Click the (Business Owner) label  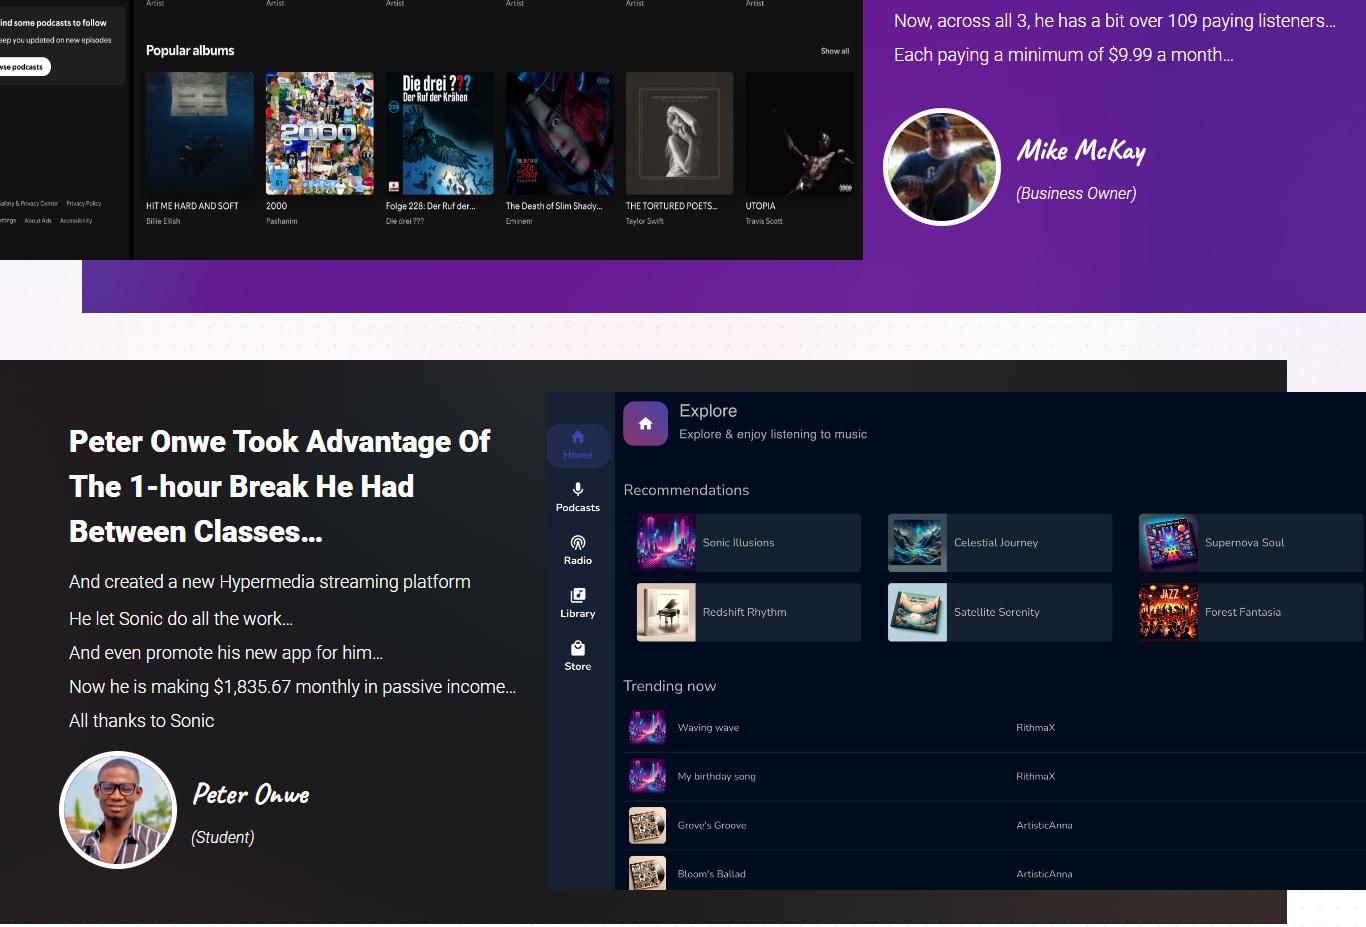tap(1076, 194)
